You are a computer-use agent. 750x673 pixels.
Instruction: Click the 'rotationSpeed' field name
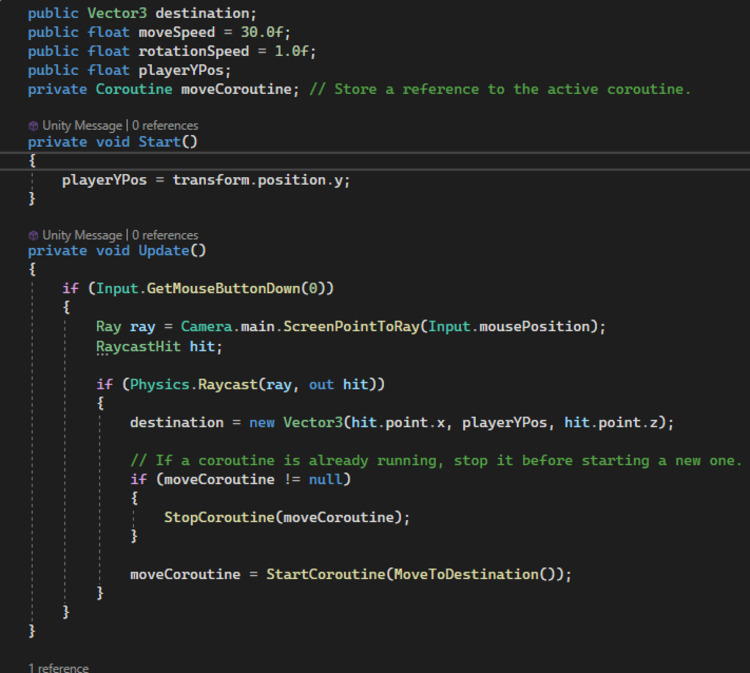tap(194, 51)
